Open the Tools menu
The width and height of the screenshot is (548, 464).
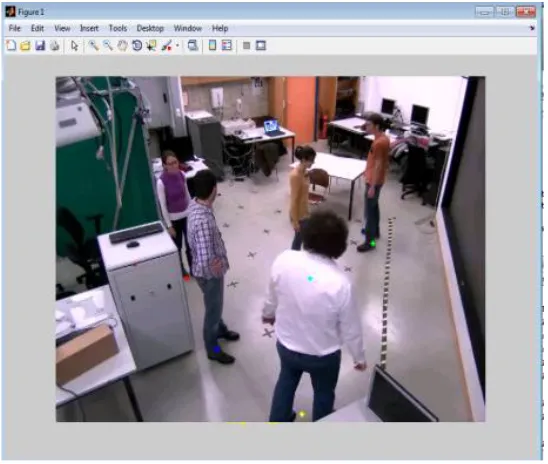(x=118, y=28)
